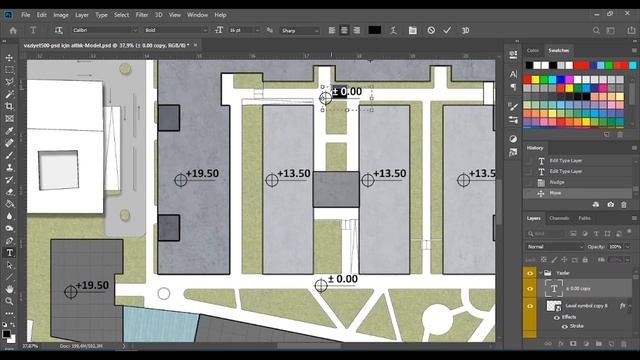Viewport: 640px width, 360px height.
Task: Select the Zoom tool
Action: (x=9, y=301)
